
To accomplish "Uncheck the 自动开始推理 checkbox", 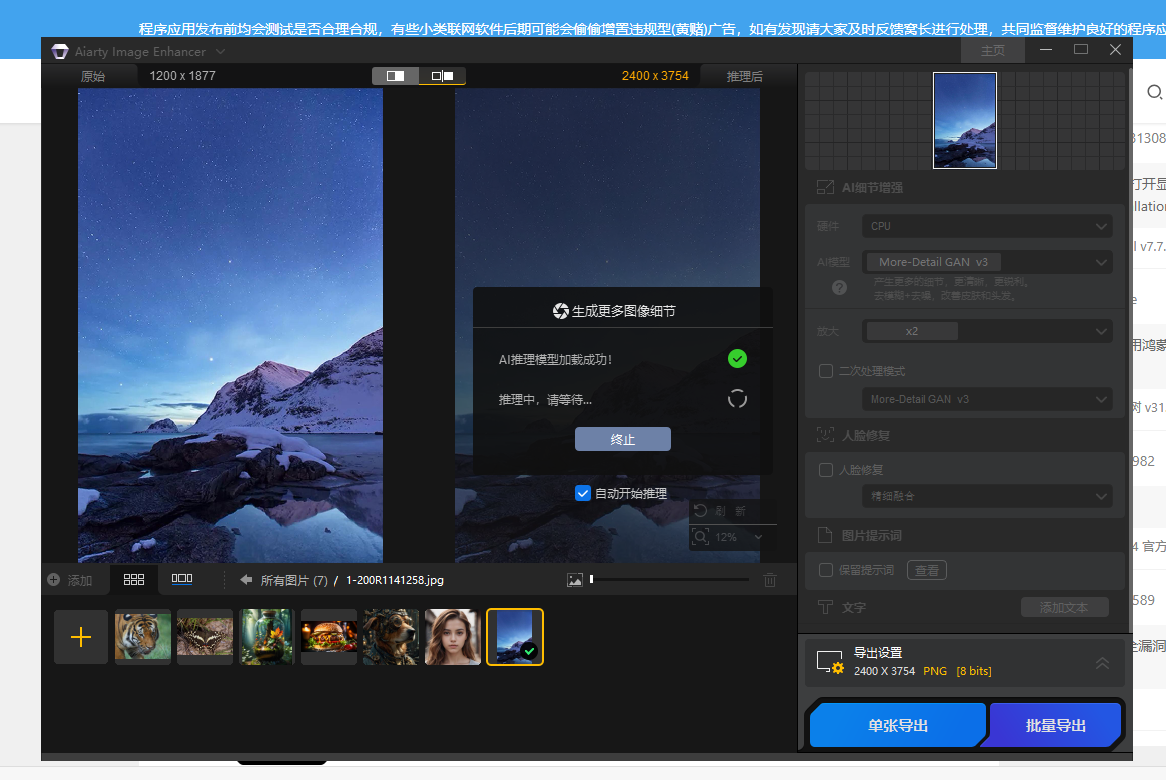I will pyautogui.click(x=583, y=493).
